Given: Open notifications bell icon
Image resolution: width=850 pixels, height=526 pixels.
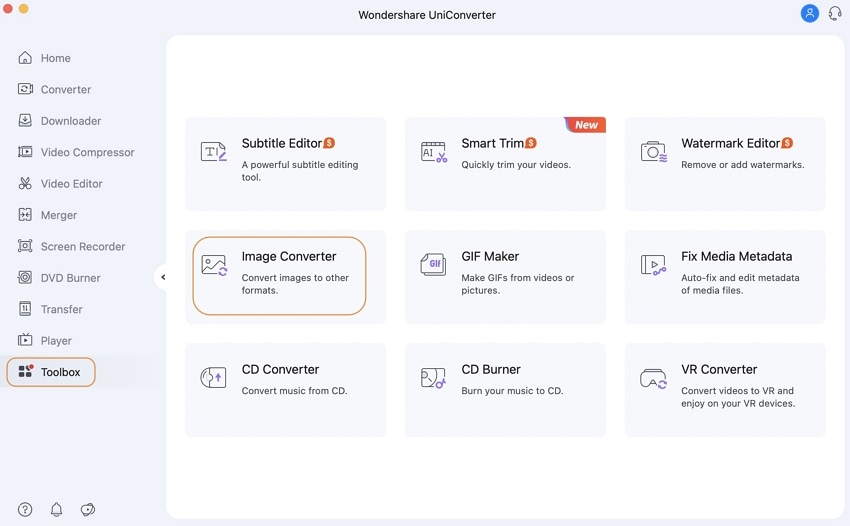Looking at the screenshot, I should tap(56, 509).
